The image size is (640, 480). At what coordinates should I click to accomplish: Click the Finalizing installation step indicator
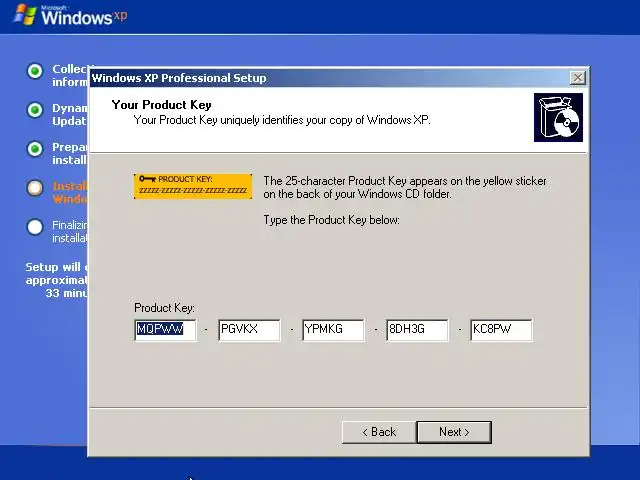[35, 227]
